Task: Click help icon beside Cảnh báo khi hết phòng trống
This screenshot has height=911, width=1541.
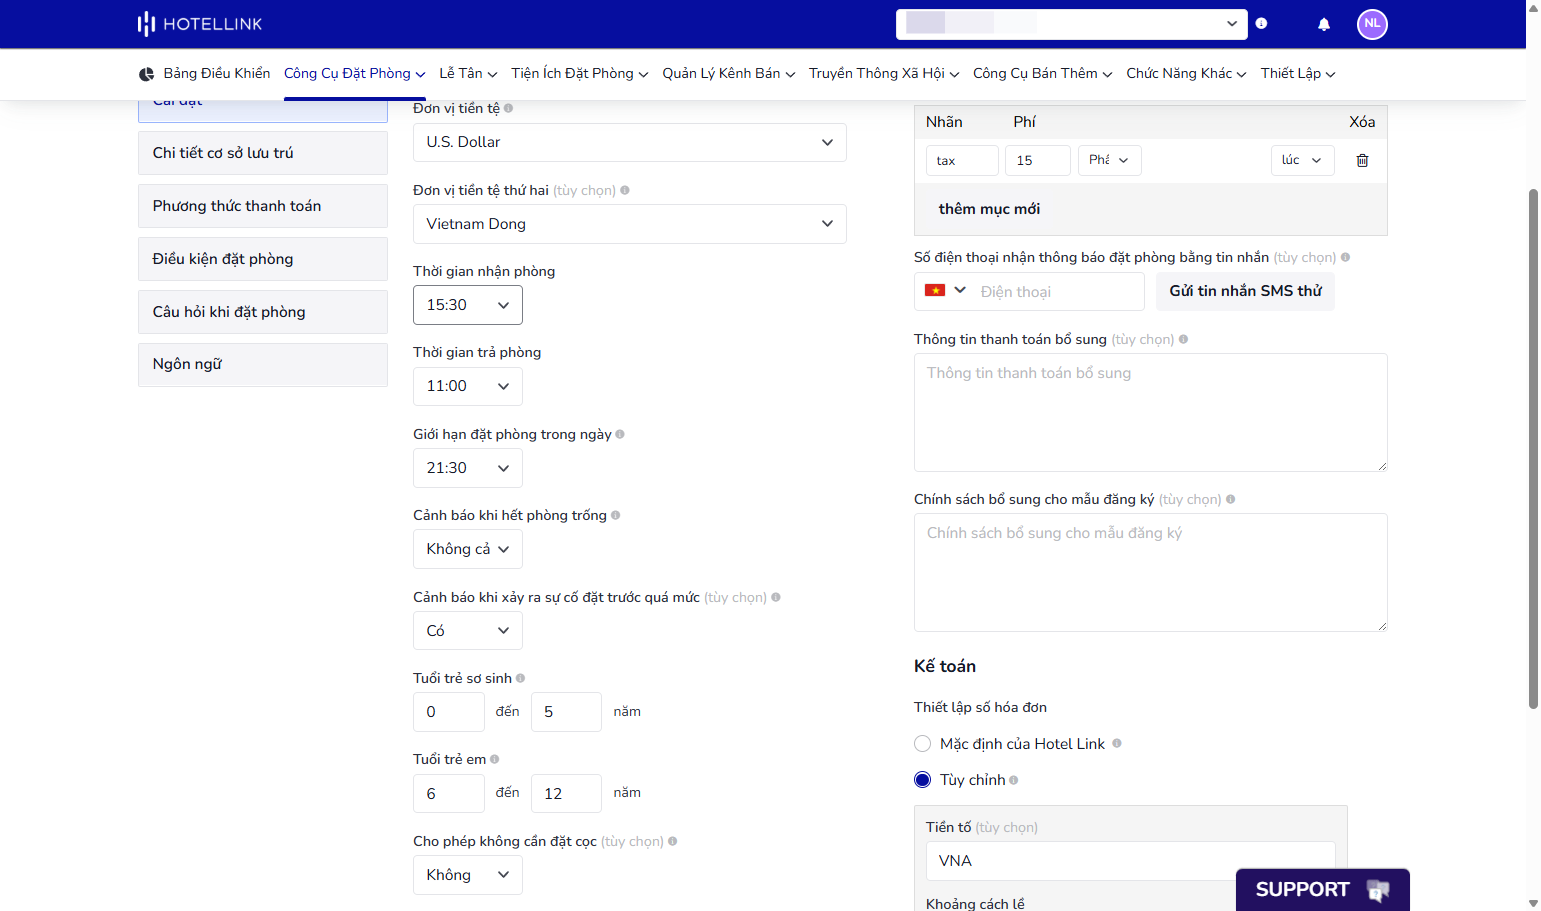Action: [615, 515]
